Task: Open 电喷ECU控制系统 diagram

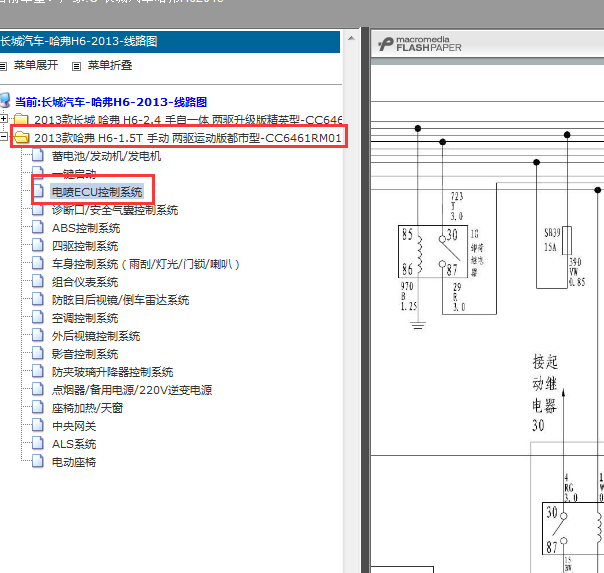Action: tap(97, 192)
